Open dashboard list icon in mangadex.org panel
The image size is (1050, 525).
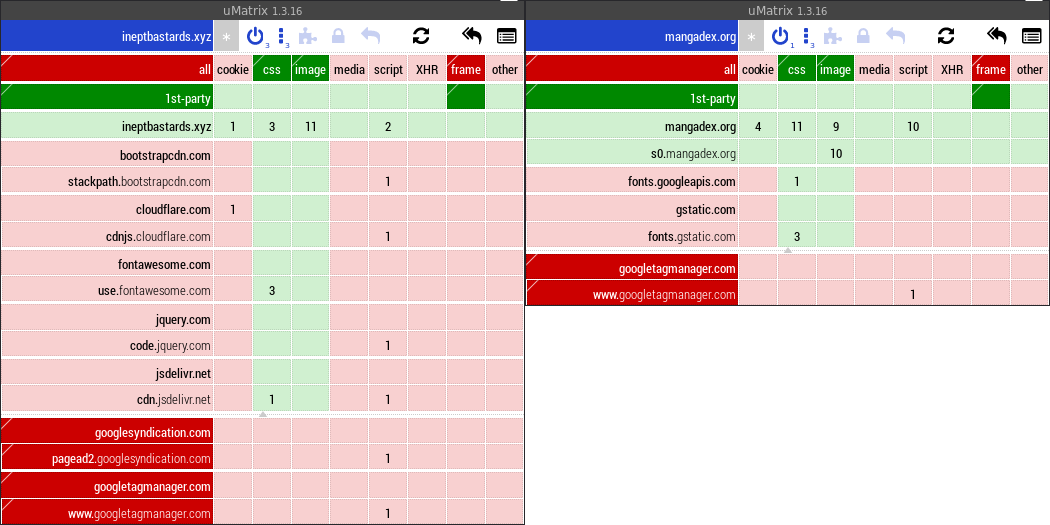[x=1032, y=36]
